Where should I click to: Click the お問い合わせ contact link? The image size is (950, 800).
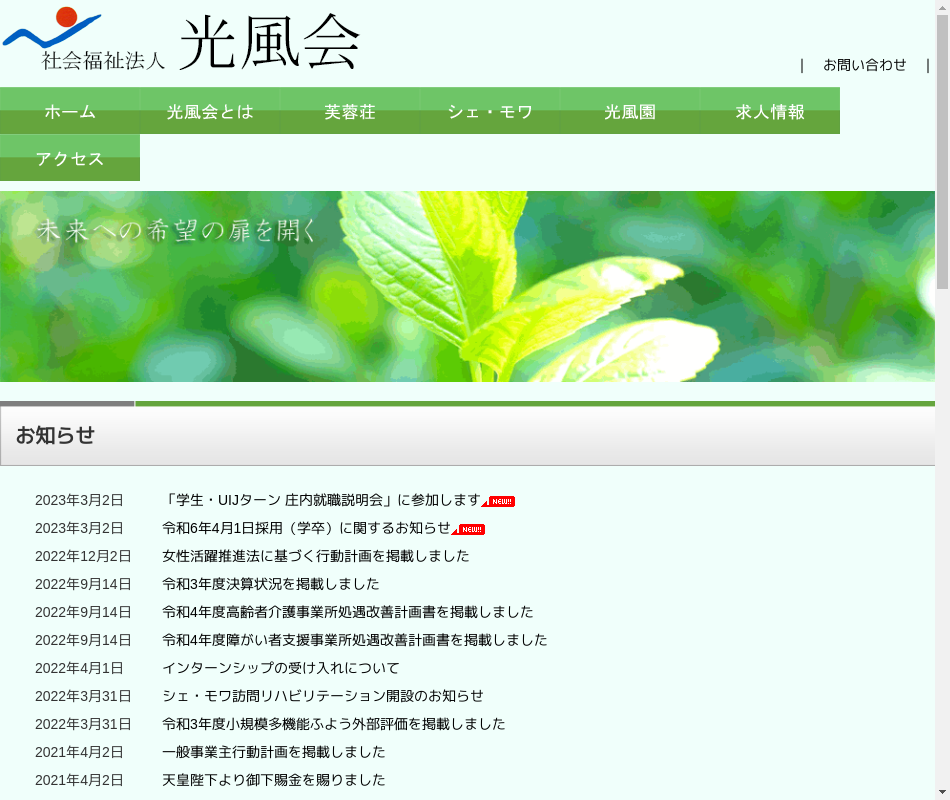tap(864, 65)
